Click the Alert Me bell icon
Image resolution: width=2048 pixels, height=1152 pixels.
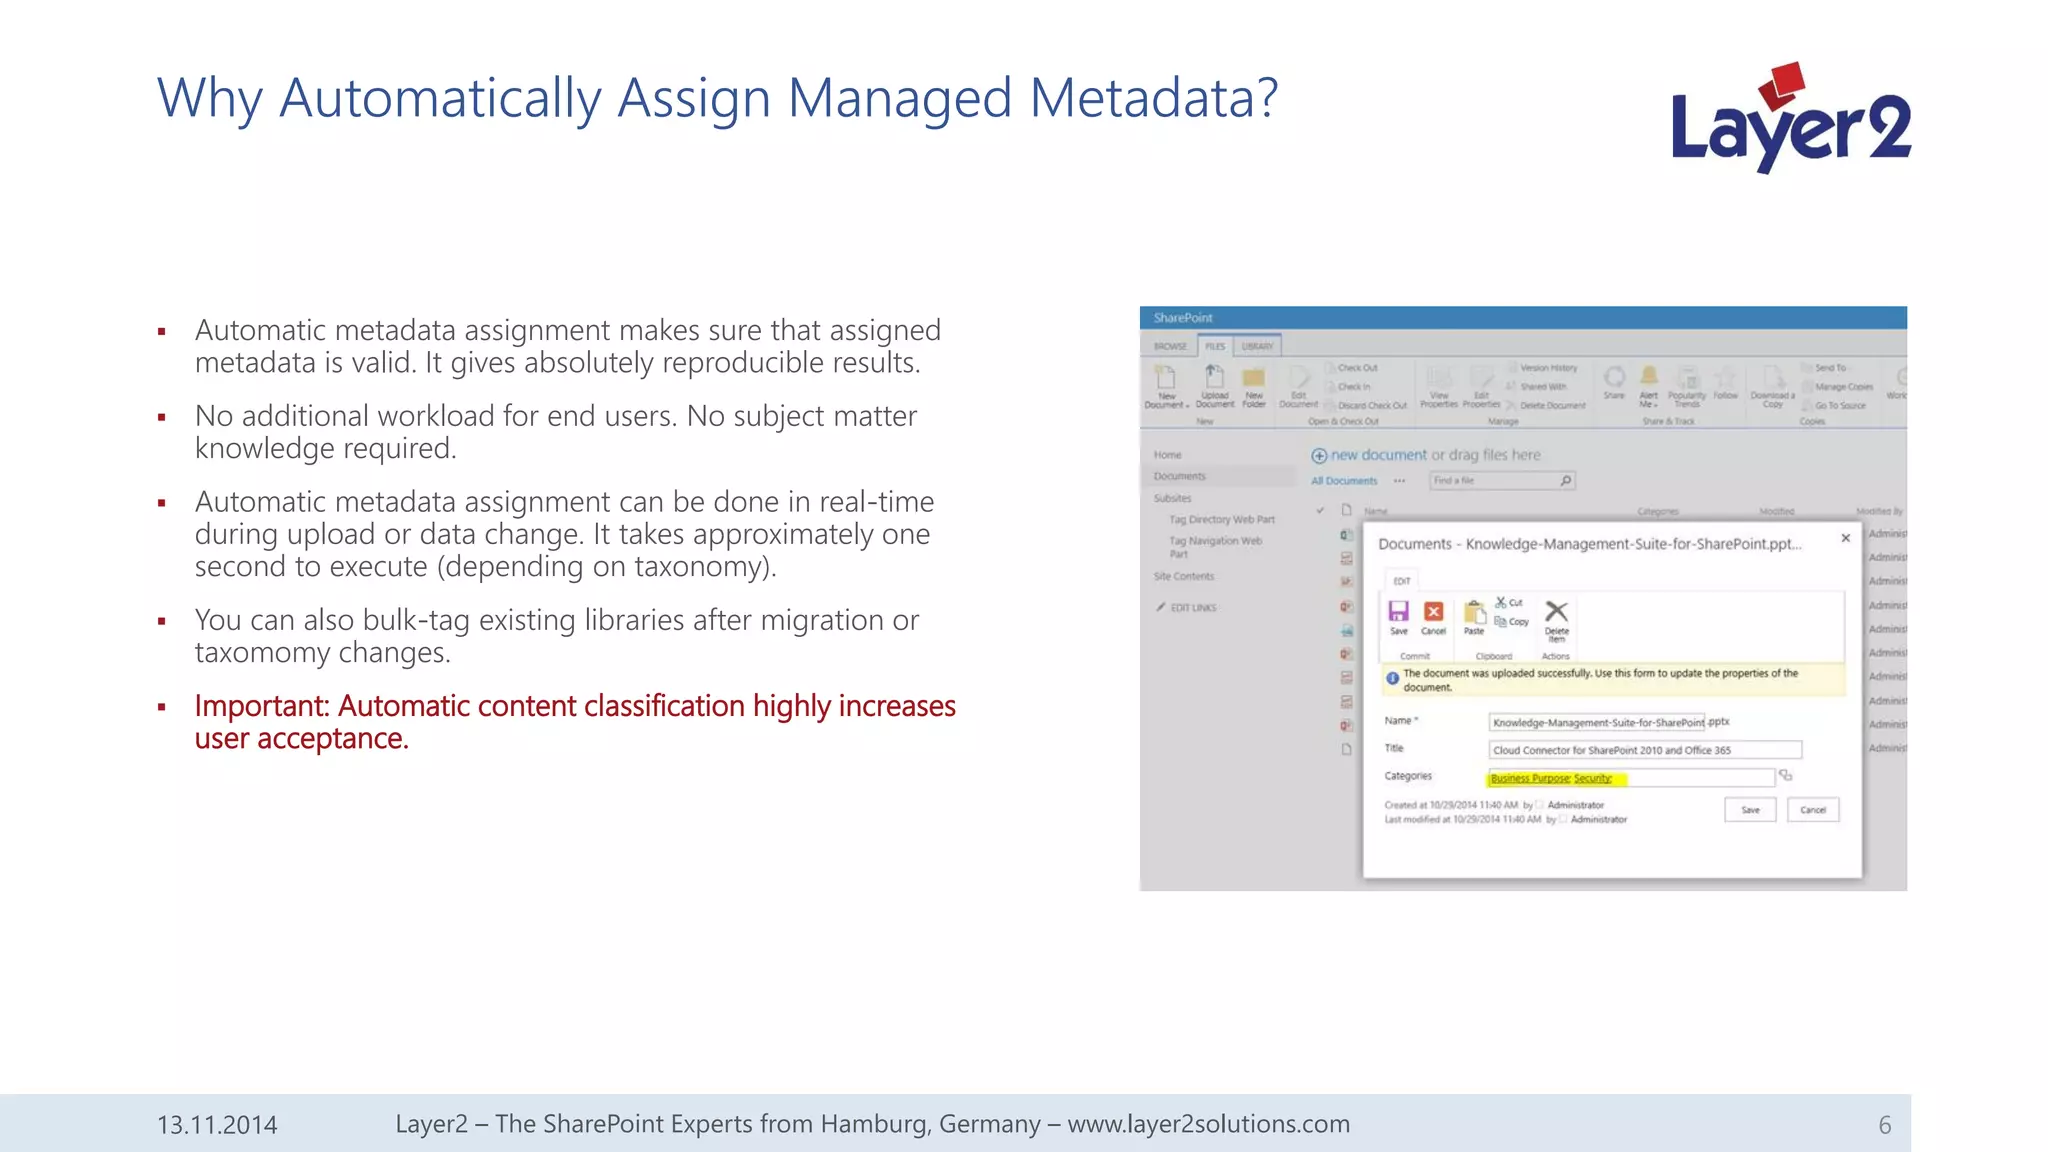tap(1649, 377)
